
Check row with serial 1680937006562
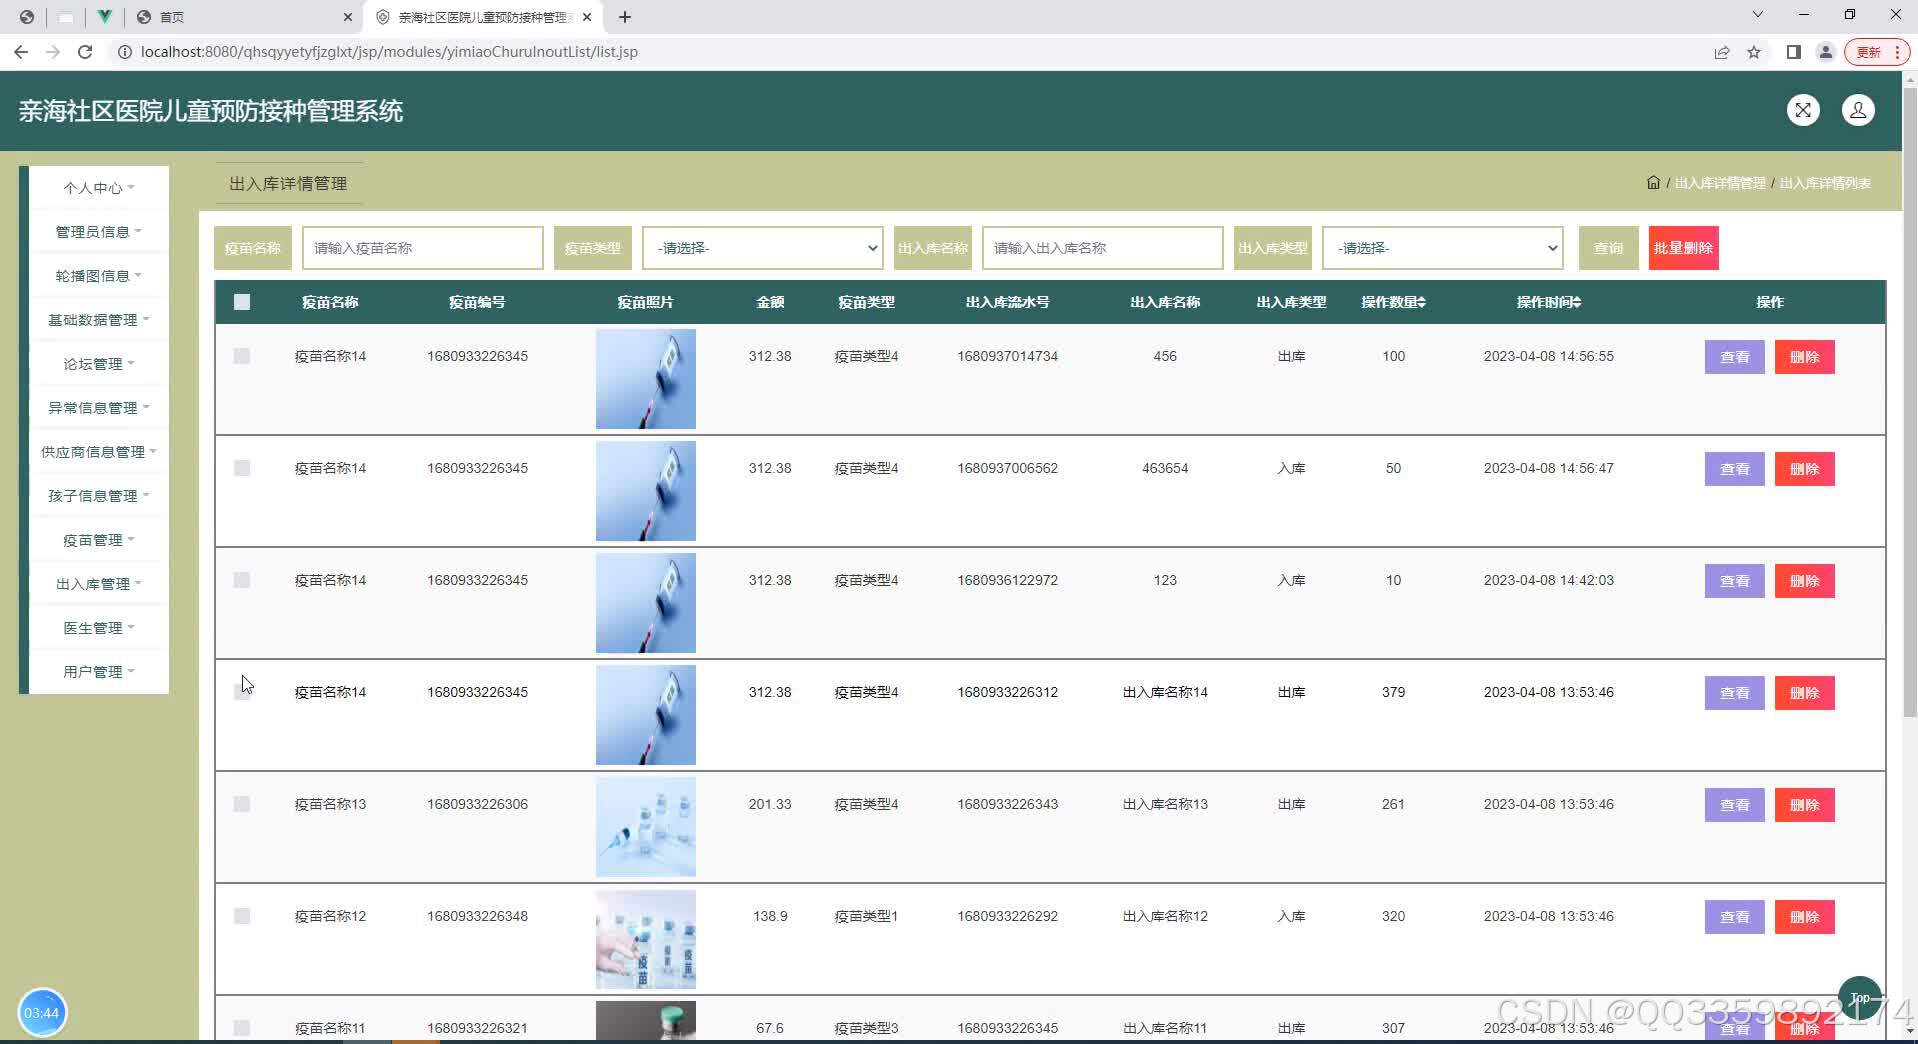(242, 468)
